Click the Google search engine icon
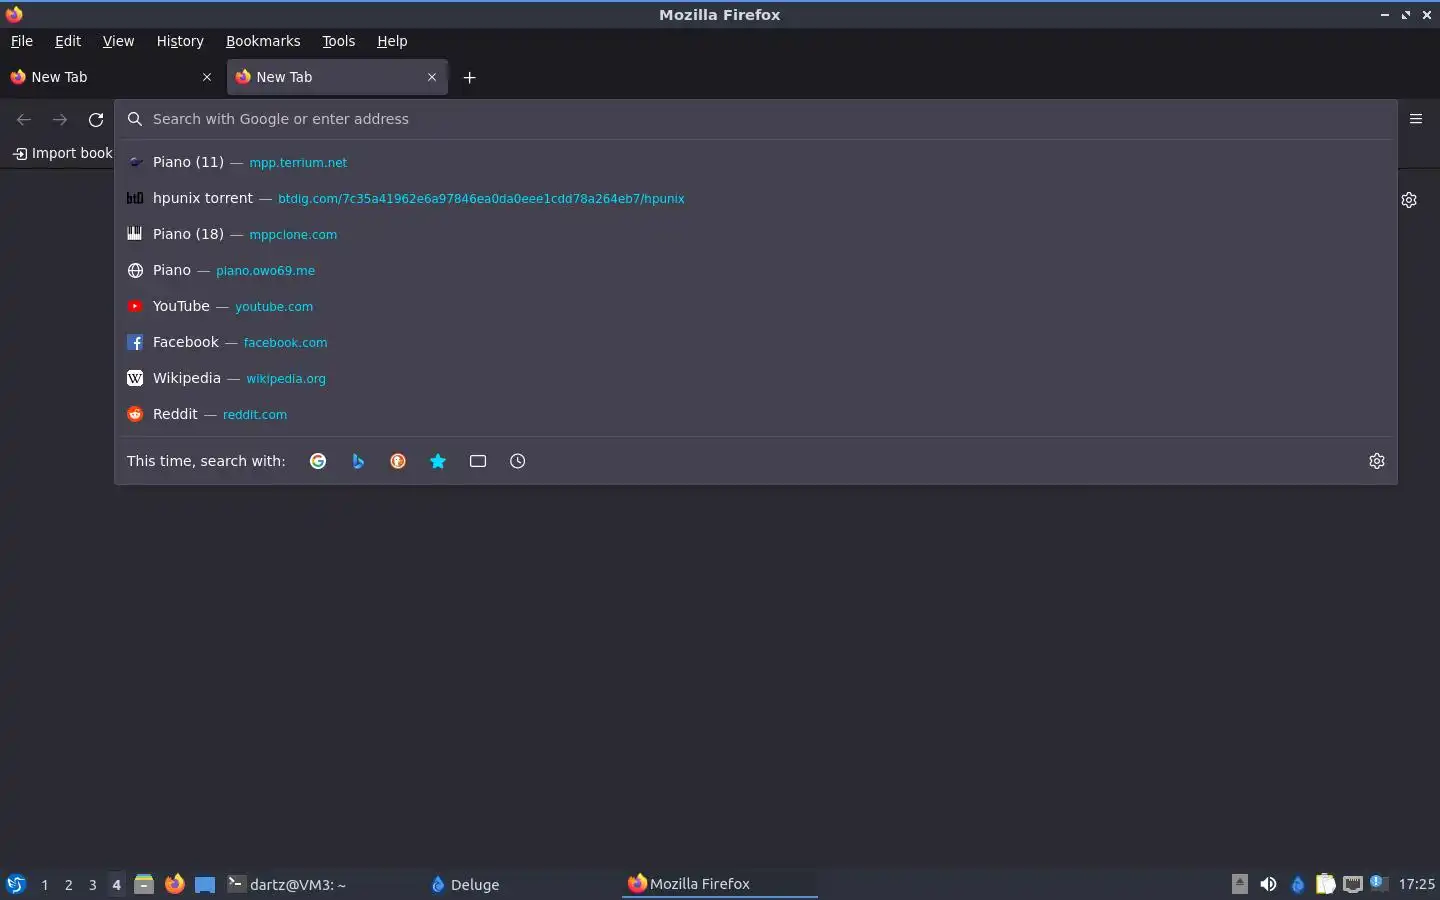 pyautogui.click(x=318, y=461)
